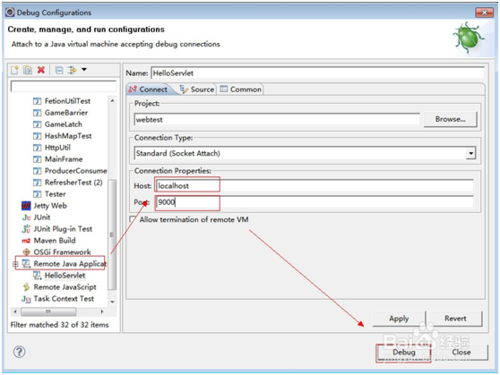Click the Host field with localhost
Image resolution: width=500 pixels, height=375 pixels.
click(314, 186)
